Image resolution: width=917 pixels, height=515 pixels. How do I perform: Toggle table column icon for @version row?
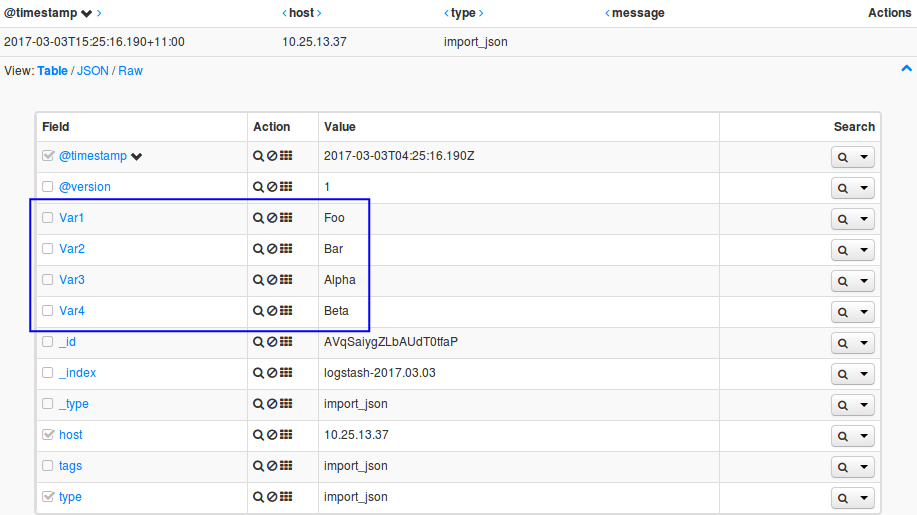click(x=286, y=187)
